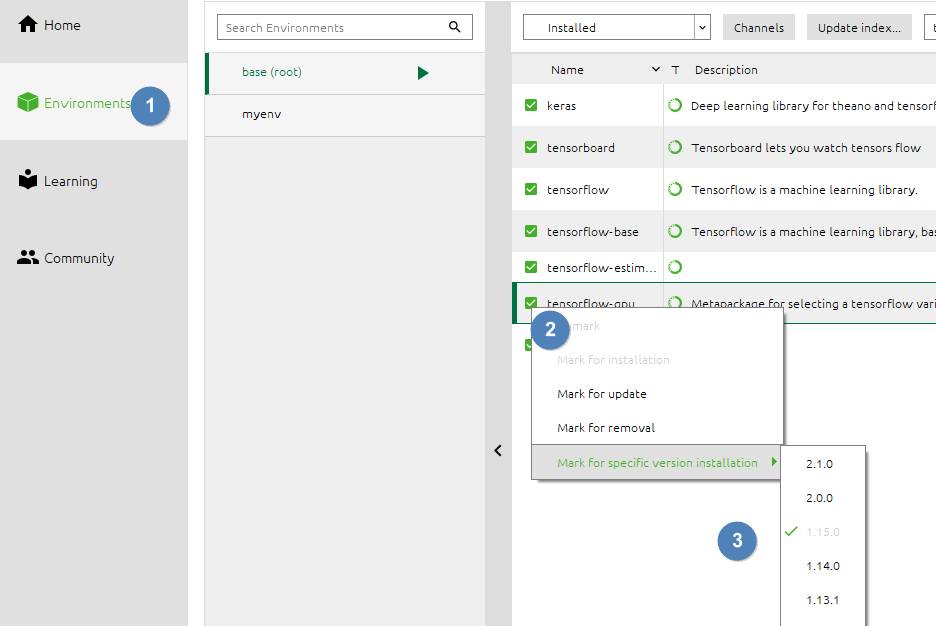Screen dimensions: 936x626
Task: Click the Channels button
Action: [x=759, y=28]
